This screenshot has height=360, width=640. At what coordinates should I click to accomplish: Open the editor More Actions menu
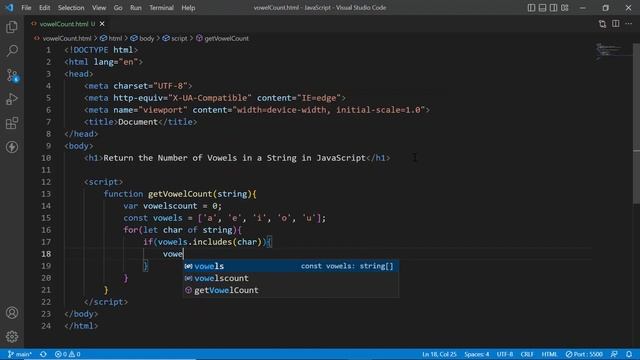(629, 24)
